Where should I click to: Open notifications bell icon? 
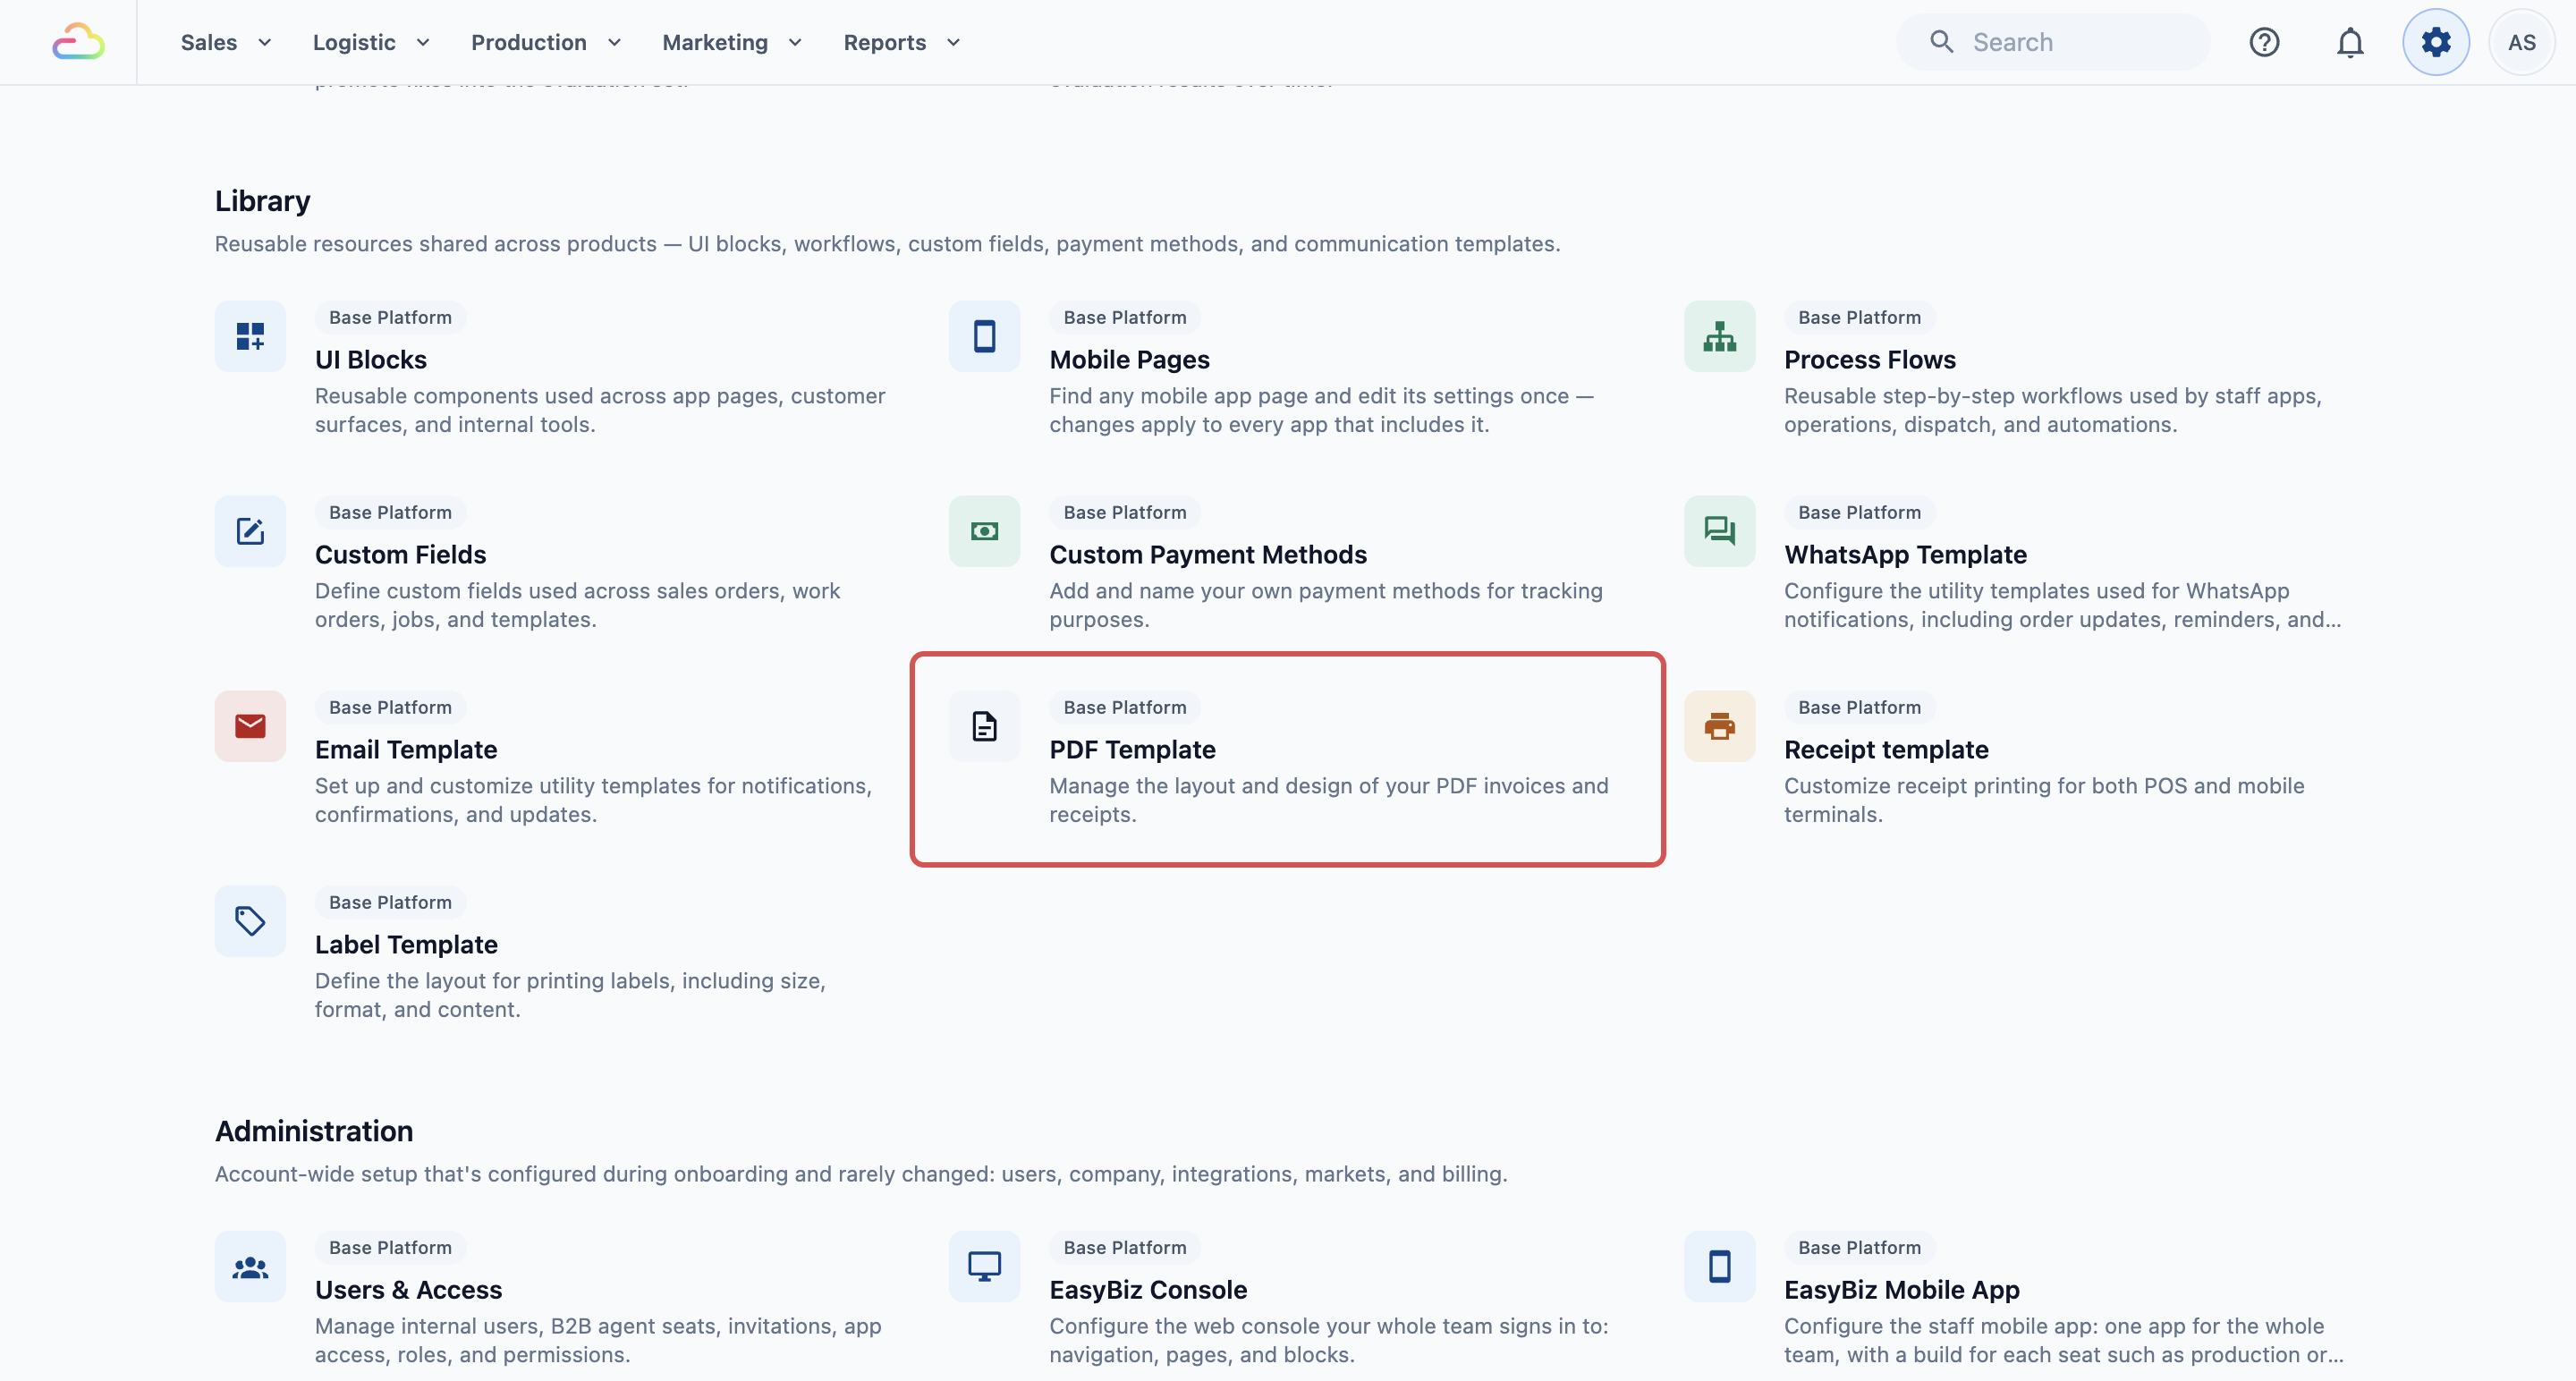tap(2350, 42)
